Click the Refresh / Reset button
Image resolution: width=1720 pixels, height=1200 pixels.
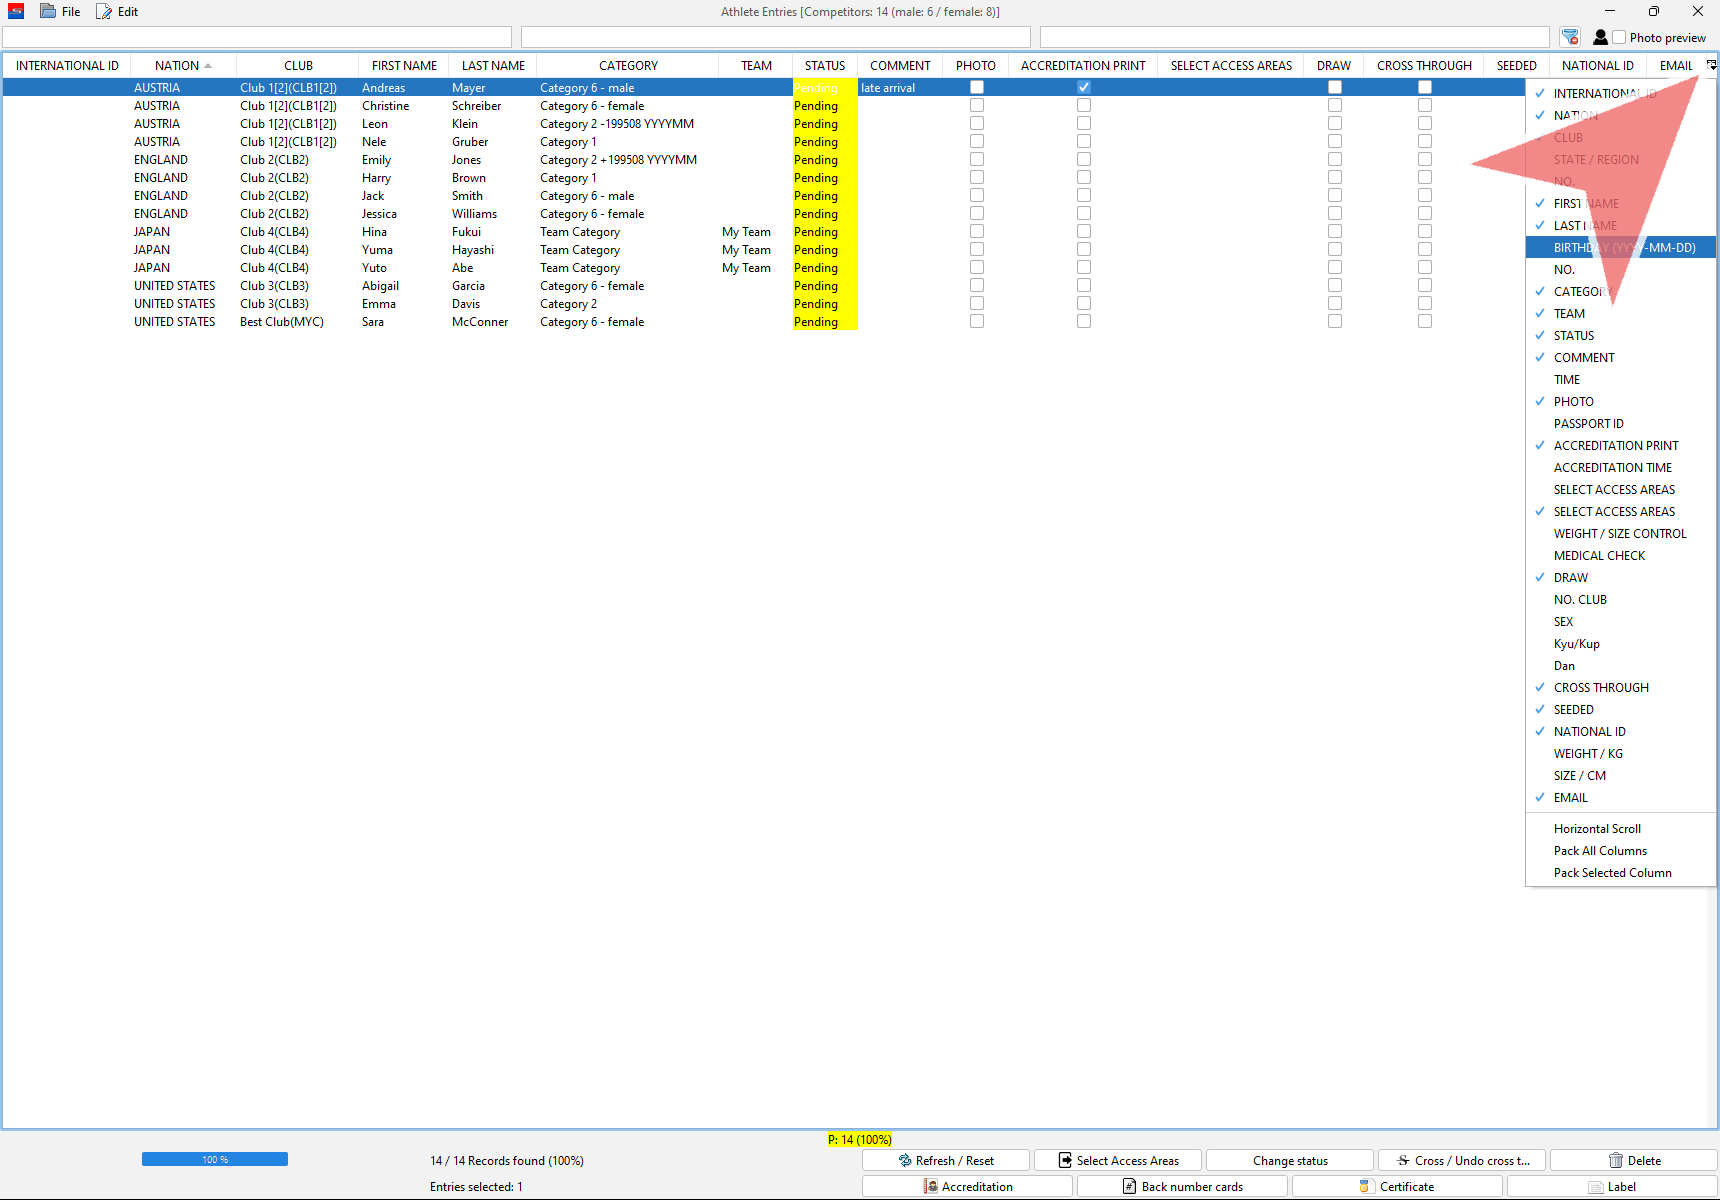point(946,1160)
